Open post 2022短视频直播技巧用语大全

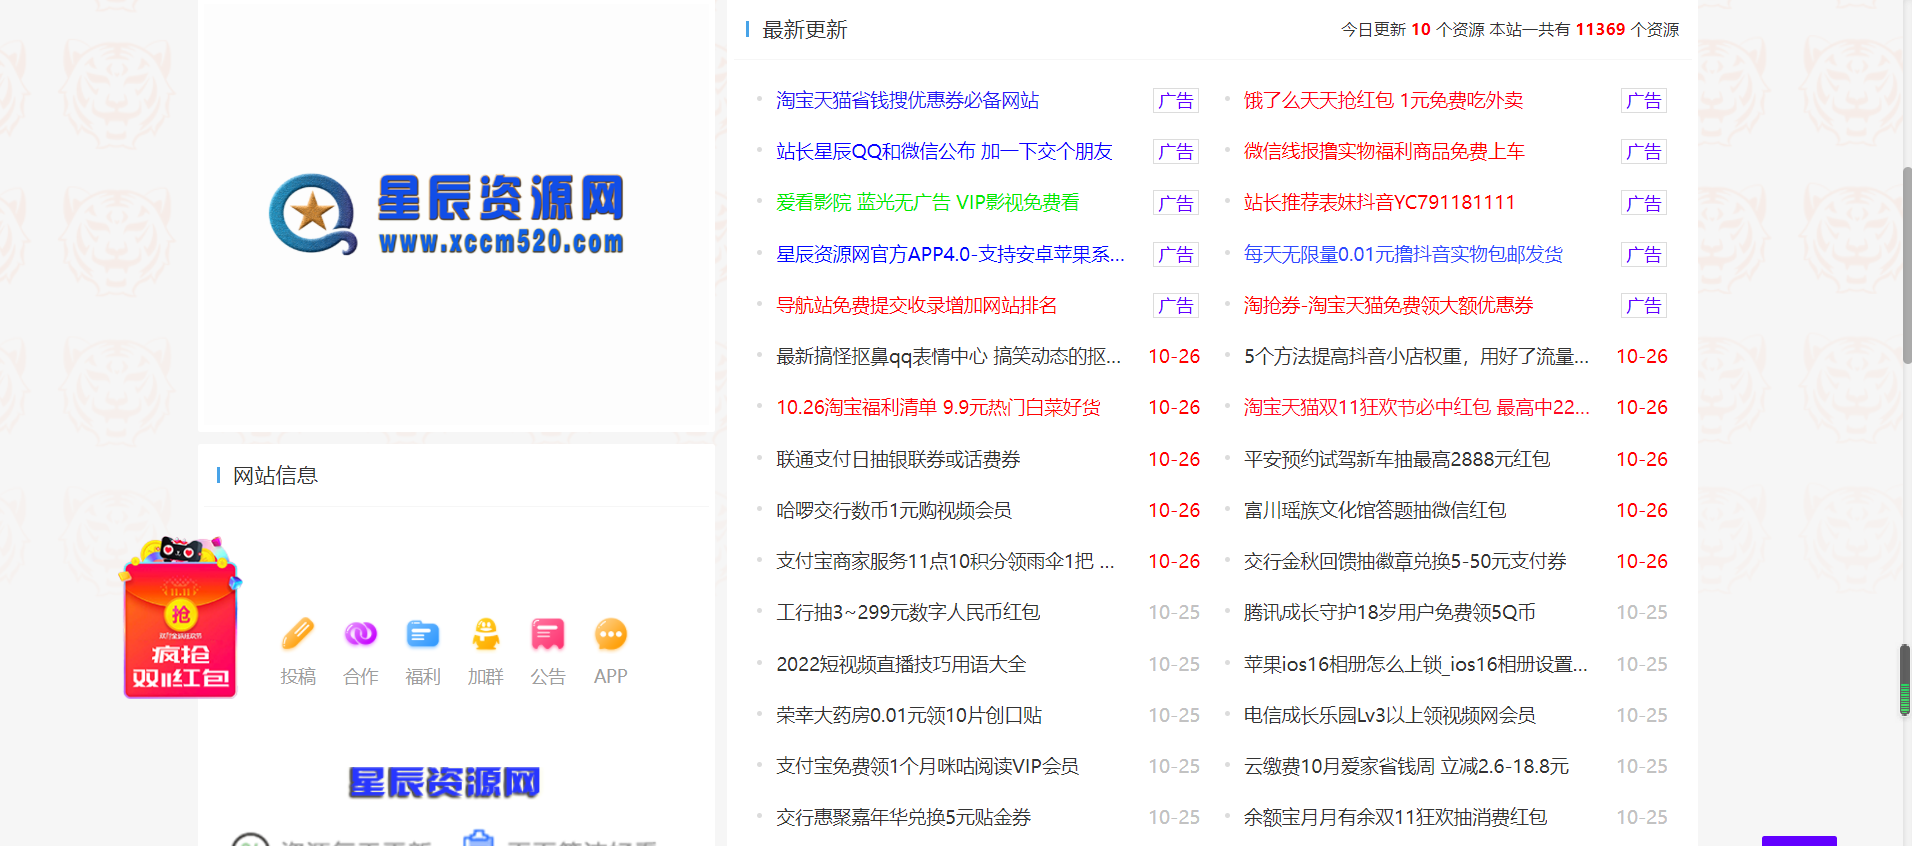[901, 664]
